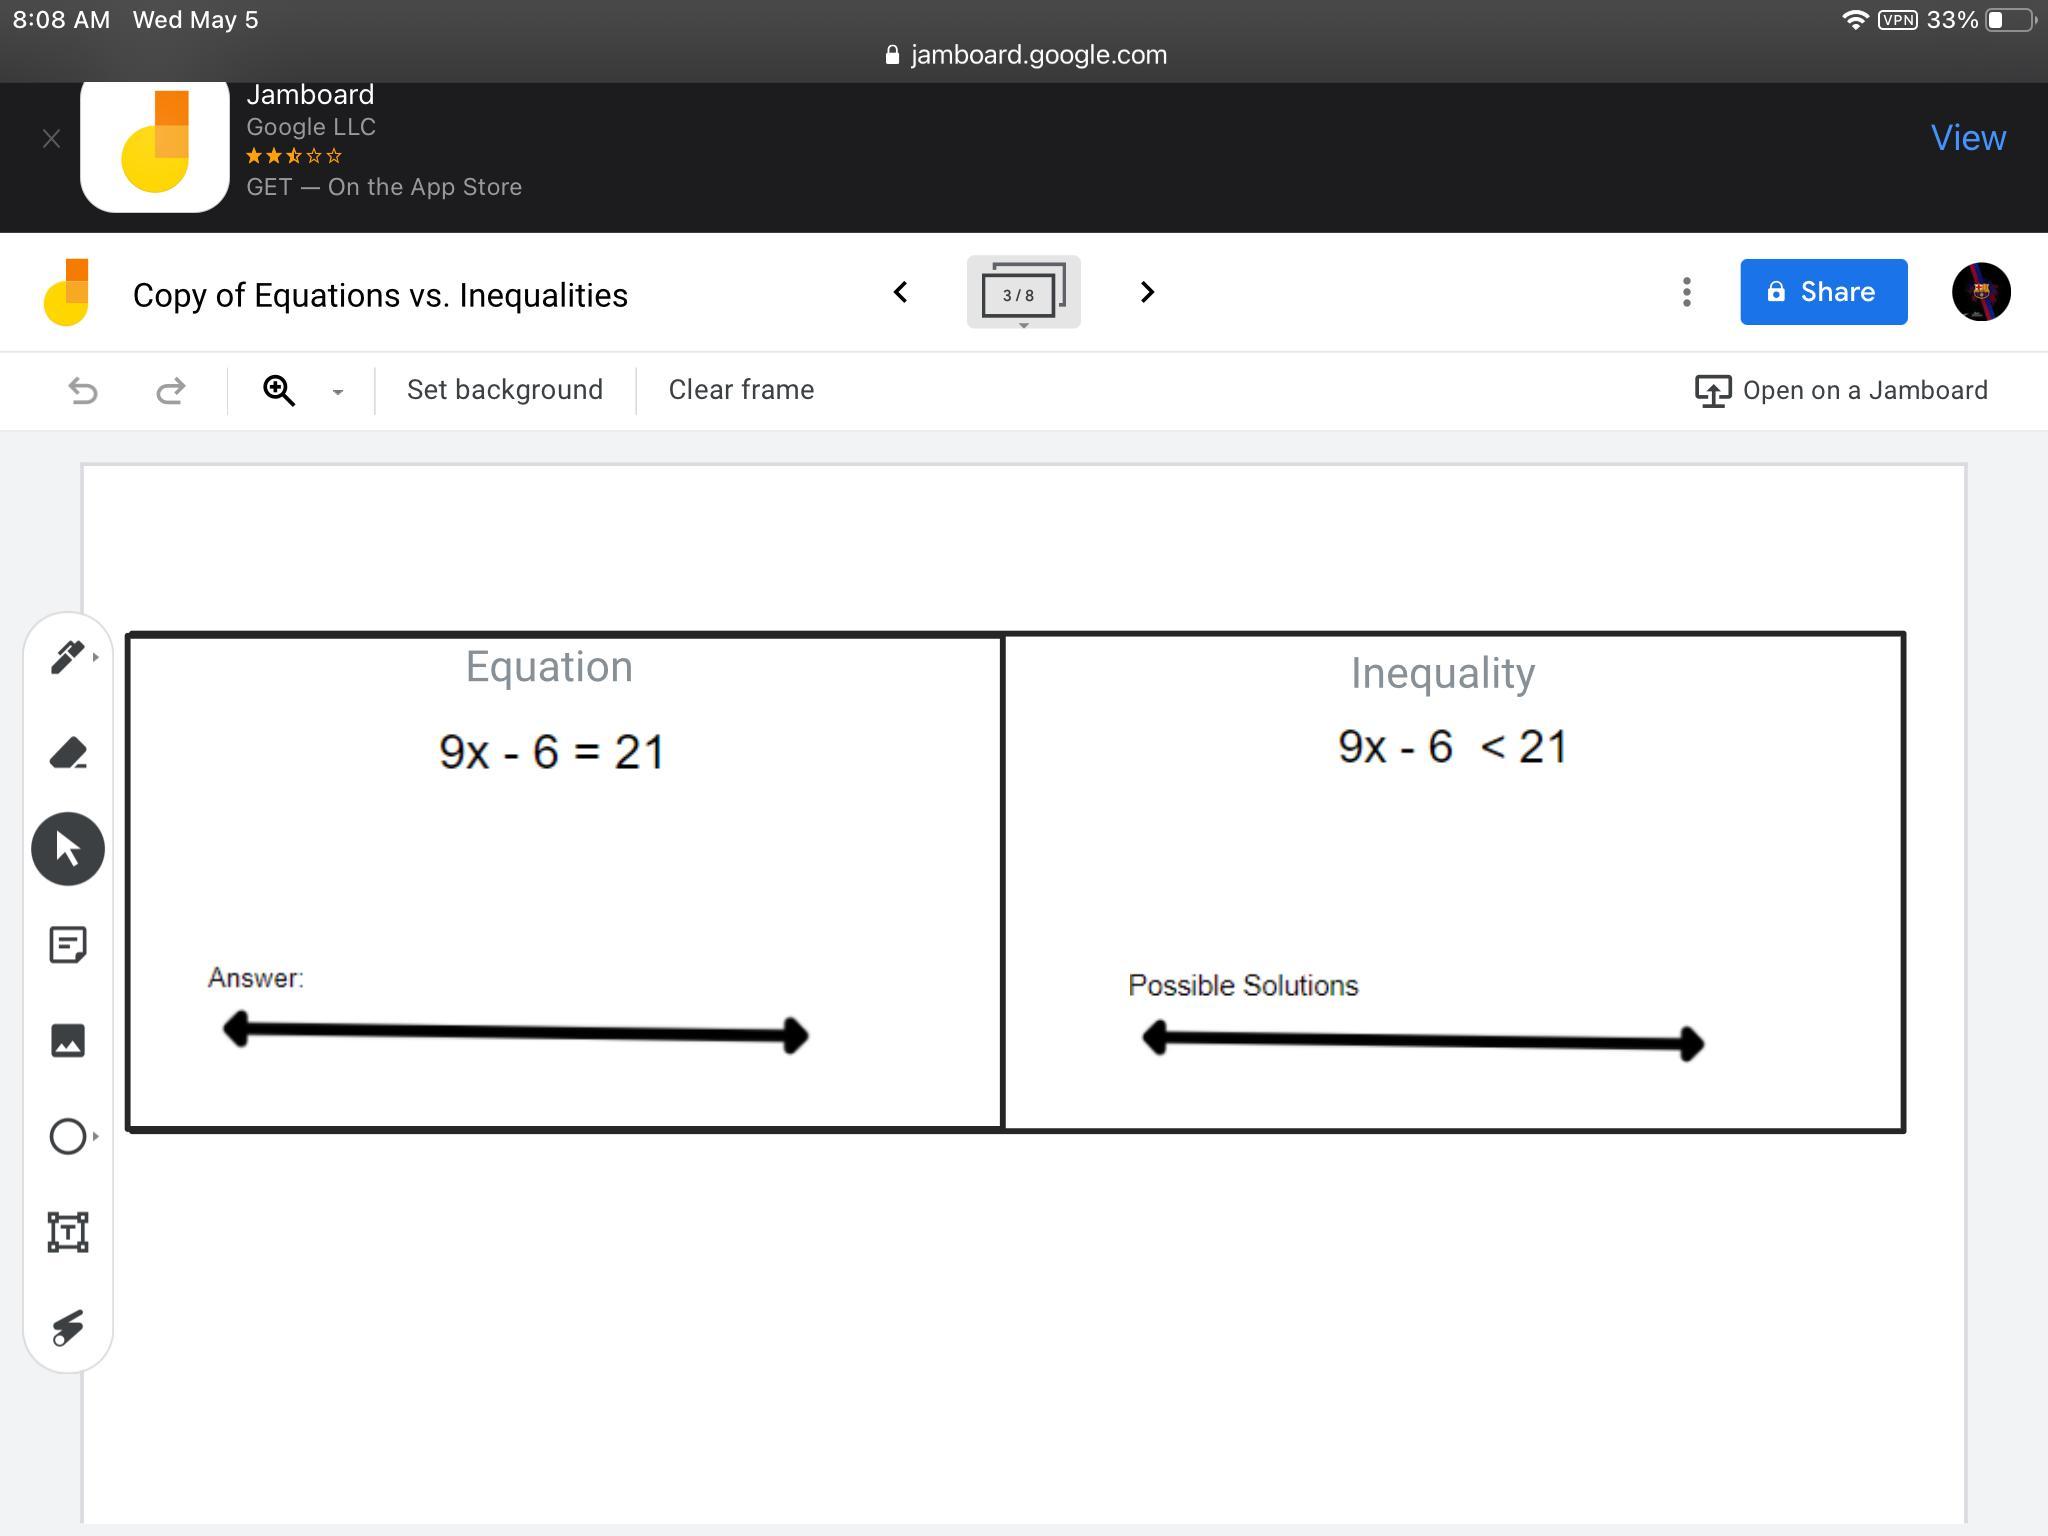Go to the previous frame
Screen dimensions: 2048x1536
(x=900, y=292)
